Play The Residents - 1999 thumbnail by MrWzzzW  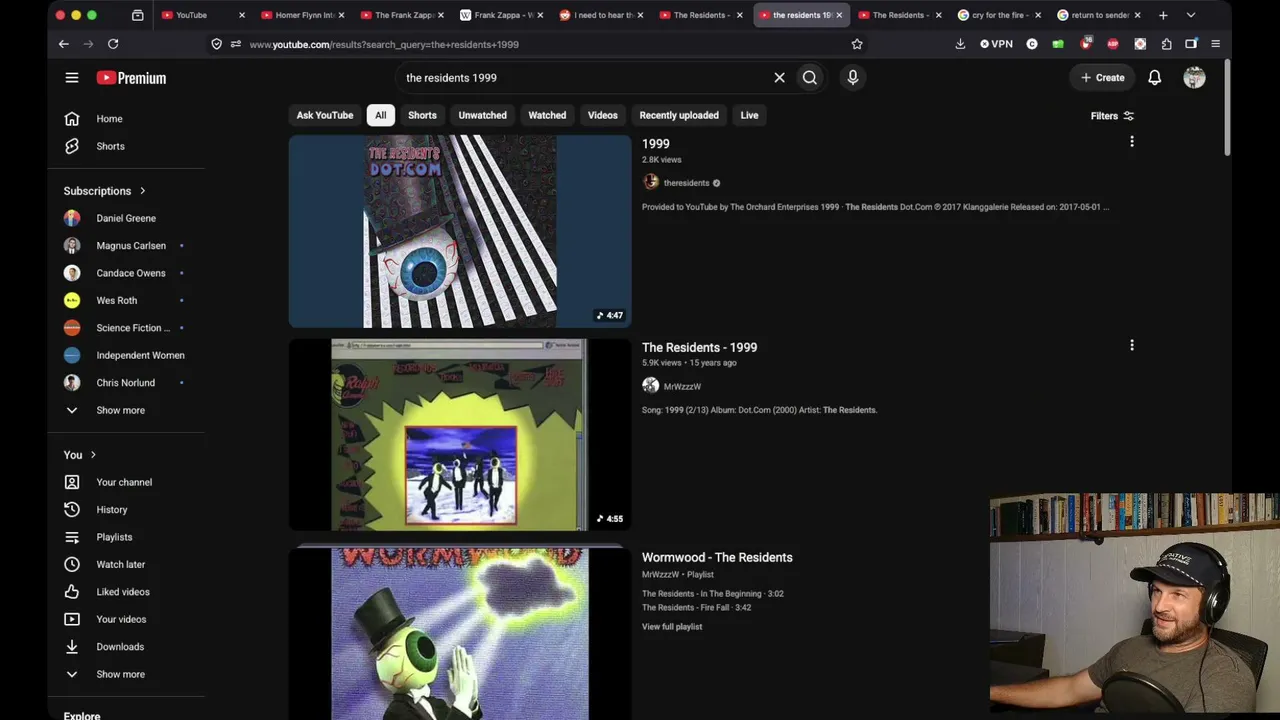coord(460,435)
